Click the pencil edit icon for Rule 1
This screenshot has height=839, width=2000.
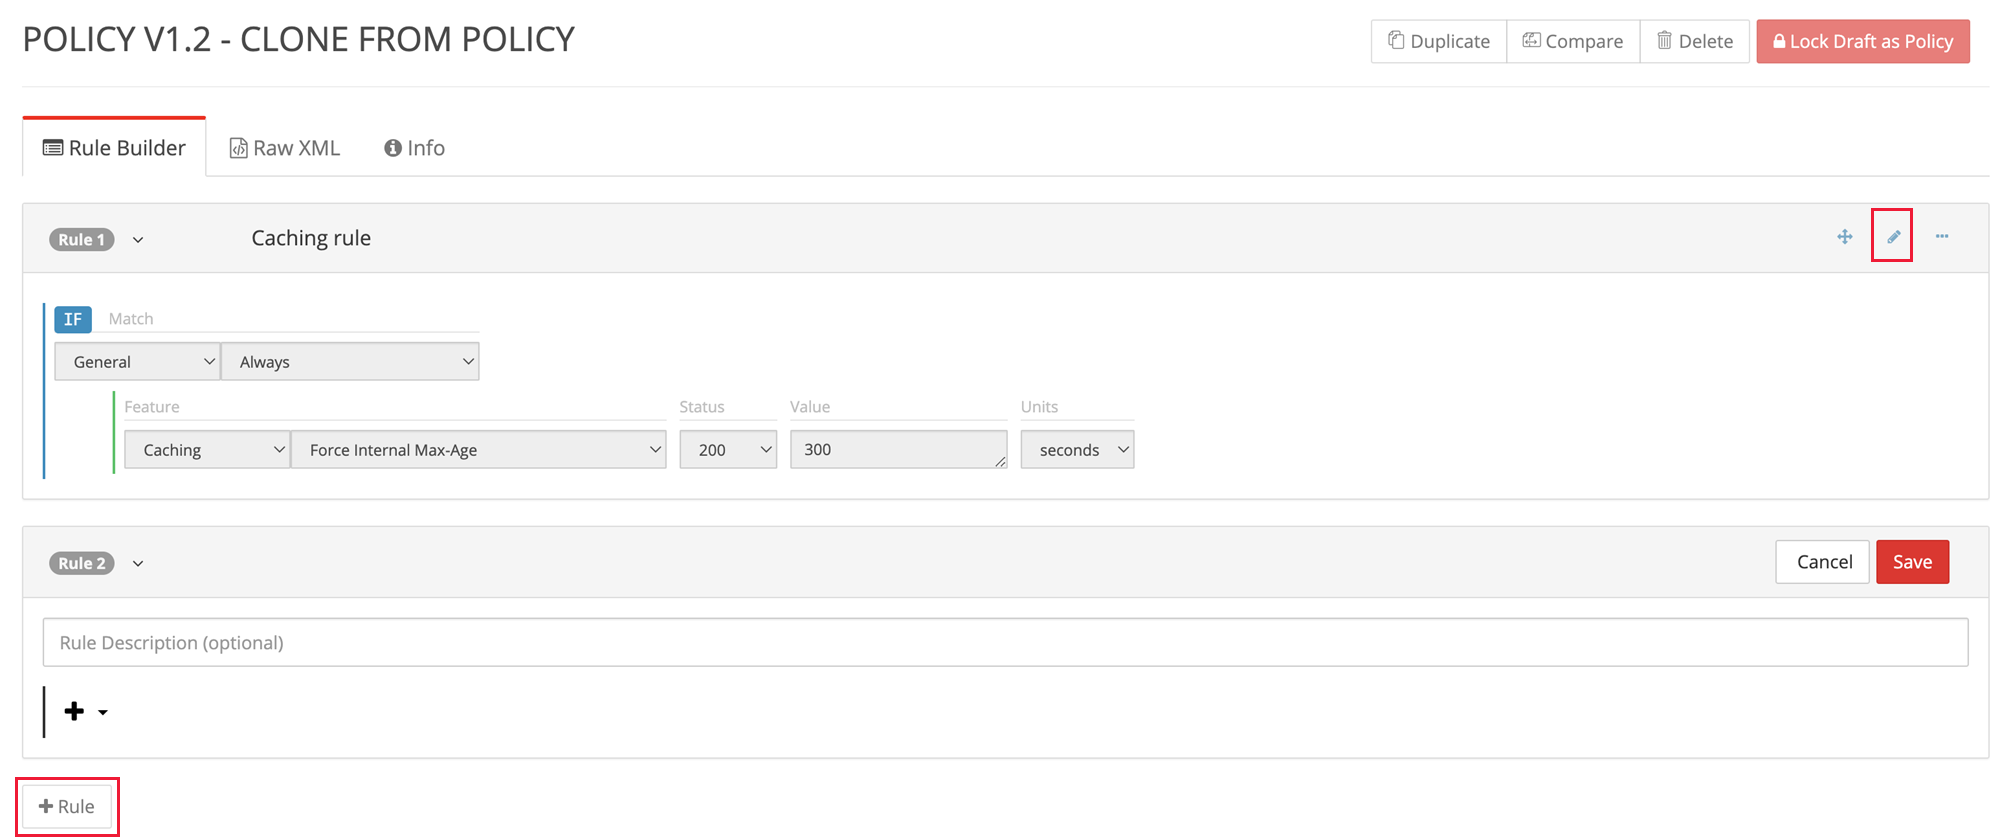pyautogui.click(x=1893, y=237)
